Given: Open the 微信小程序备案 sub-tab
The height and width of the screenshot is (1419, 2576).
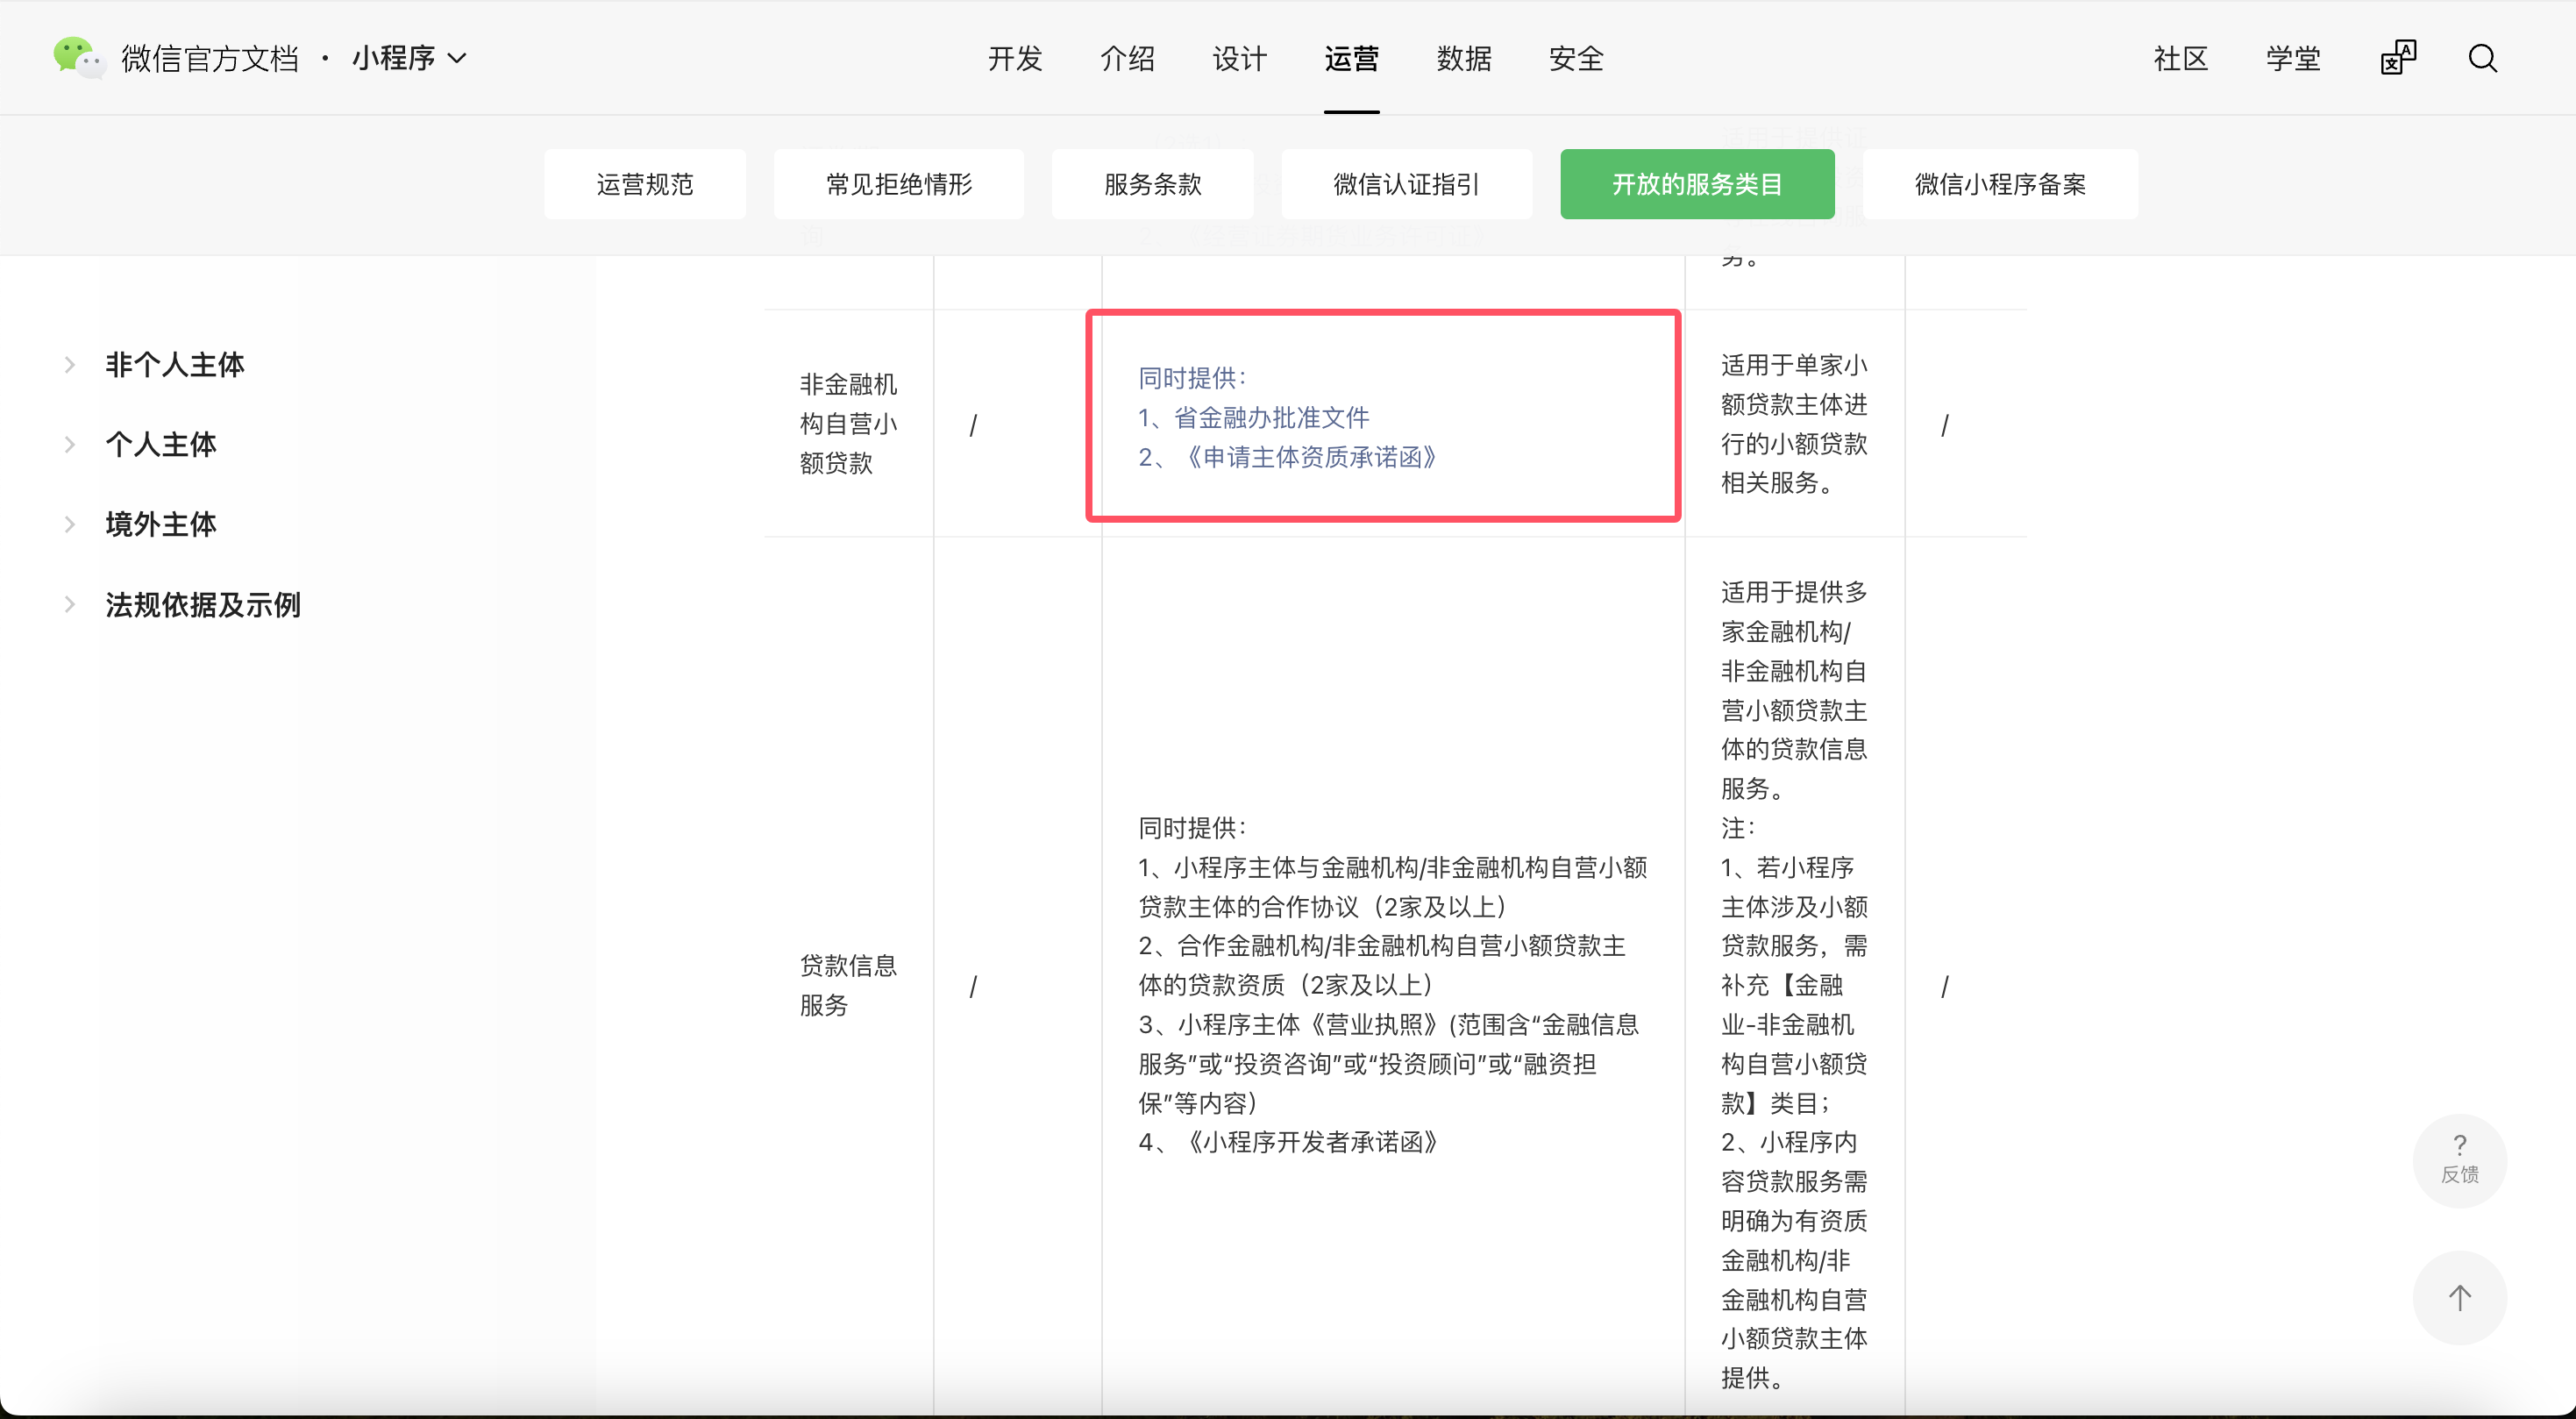Looking at the screenshot, I should click(2000, 184).
